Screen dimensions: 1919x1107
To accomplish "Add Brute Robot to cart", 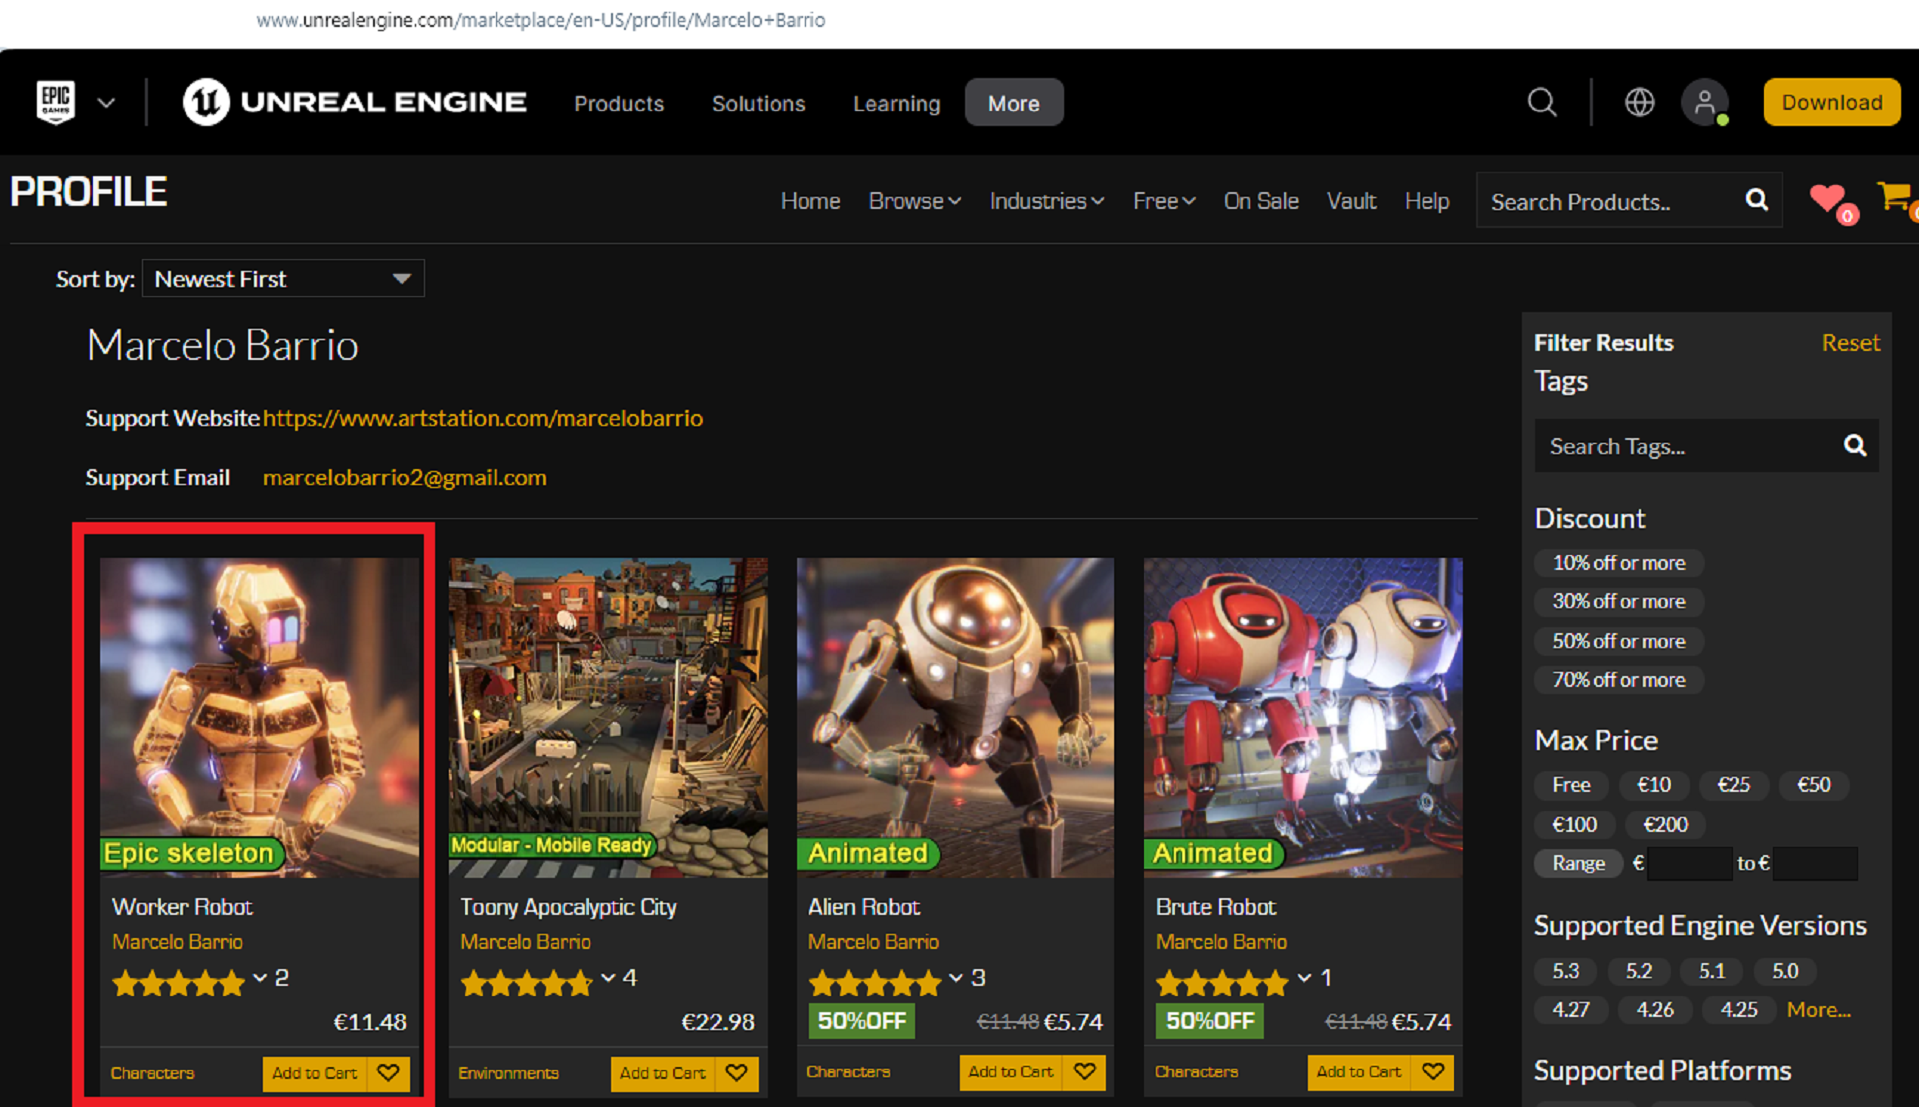I will click(1358, 1072).
